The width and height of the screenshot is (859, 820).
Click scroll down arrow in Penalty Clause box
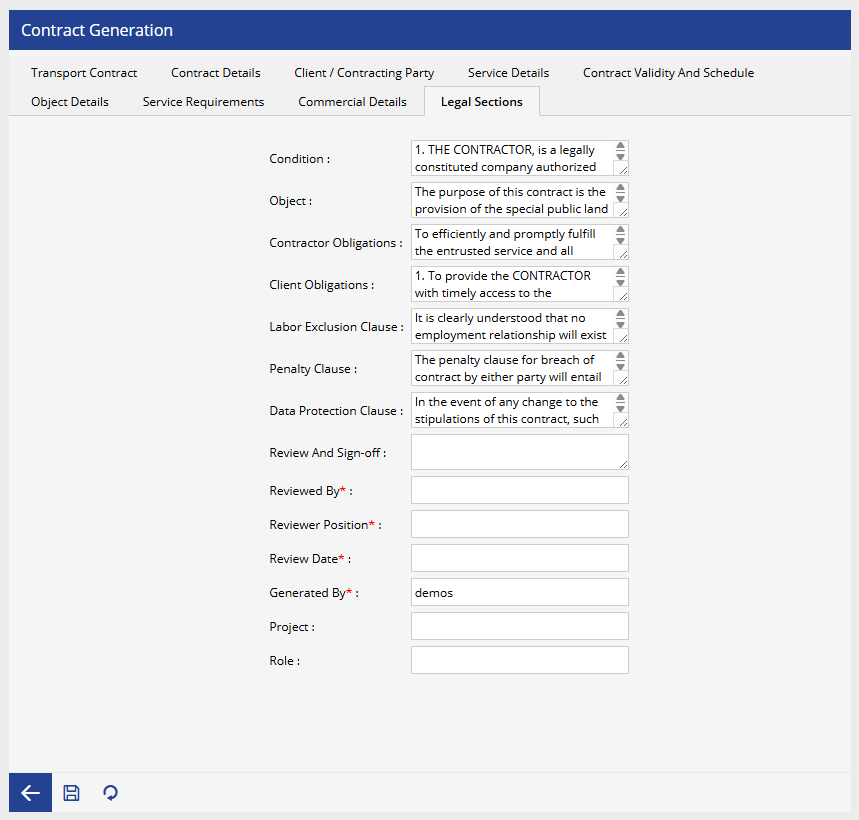[x=620, y=366]
